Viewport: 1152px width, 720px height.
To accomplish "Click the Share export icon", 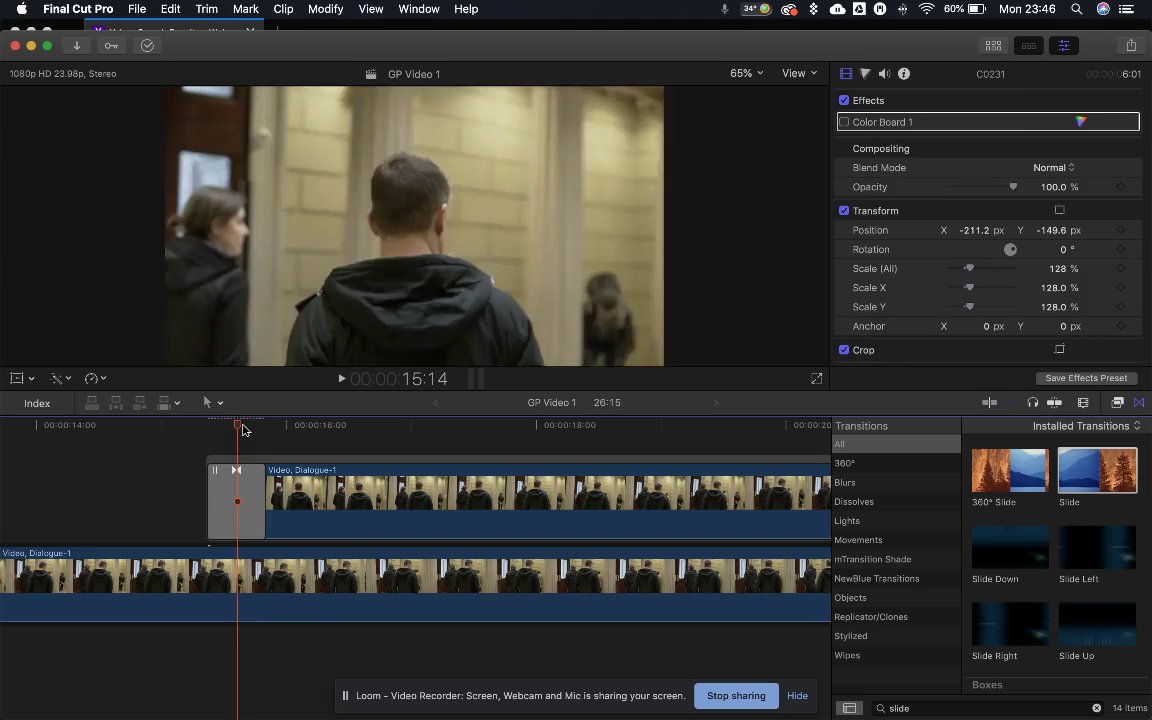I will 1131,46.
